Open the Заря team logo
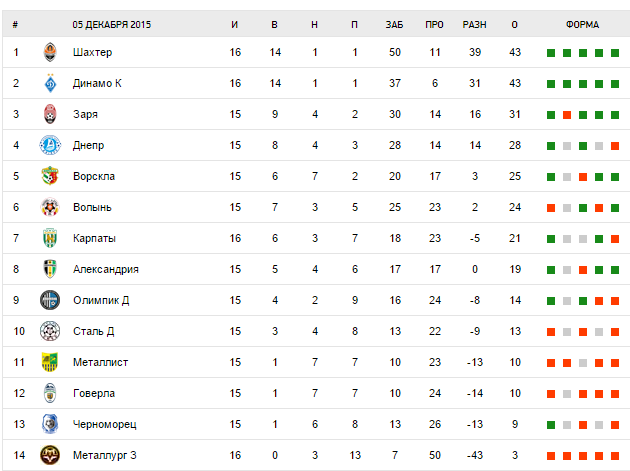 (x=50, y=114)
